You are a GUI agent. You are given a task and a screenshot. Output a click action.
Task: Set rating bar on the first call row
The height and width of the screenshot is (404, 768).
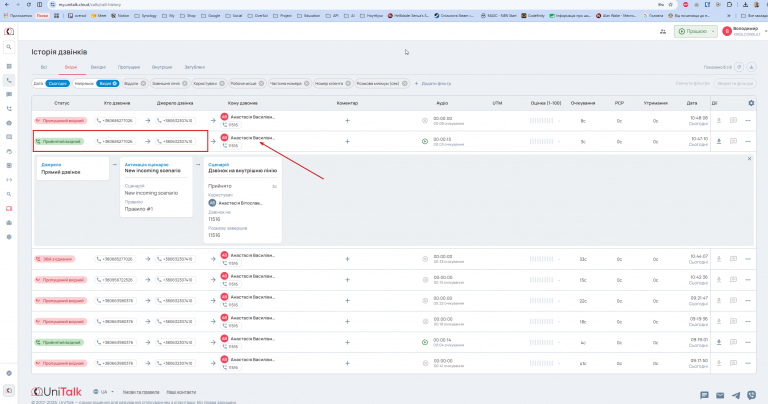pos(541,120)
